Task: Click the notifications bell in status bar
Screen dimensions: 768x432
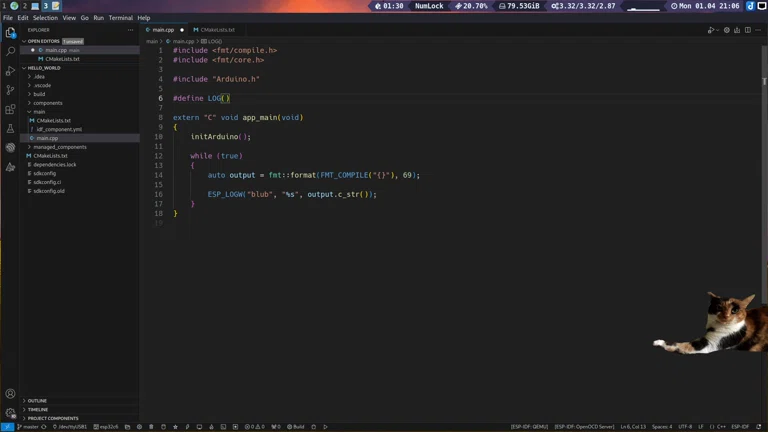Action: 759,427
